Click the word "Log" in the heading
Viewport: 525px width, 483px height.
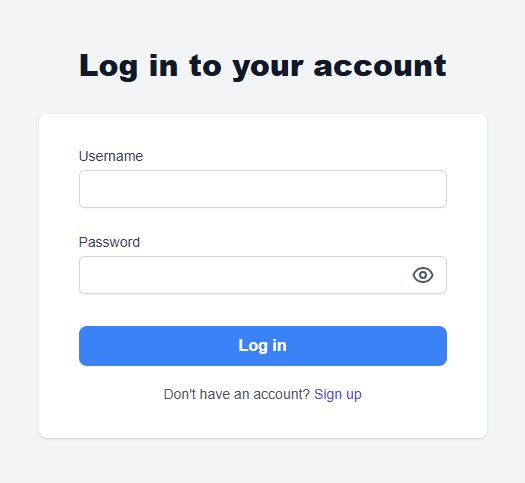pos(108,66)
